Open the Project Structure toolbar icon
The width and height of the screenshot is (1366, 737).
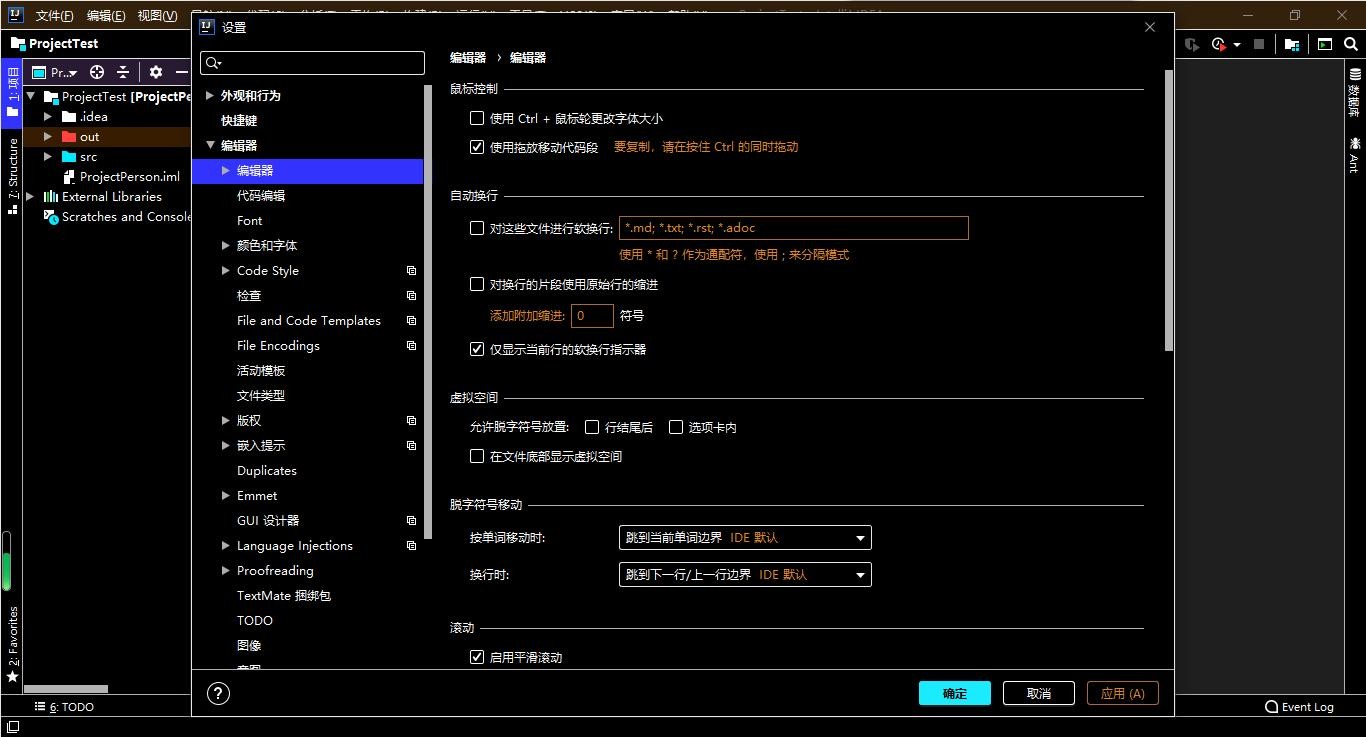[1292, 44]
